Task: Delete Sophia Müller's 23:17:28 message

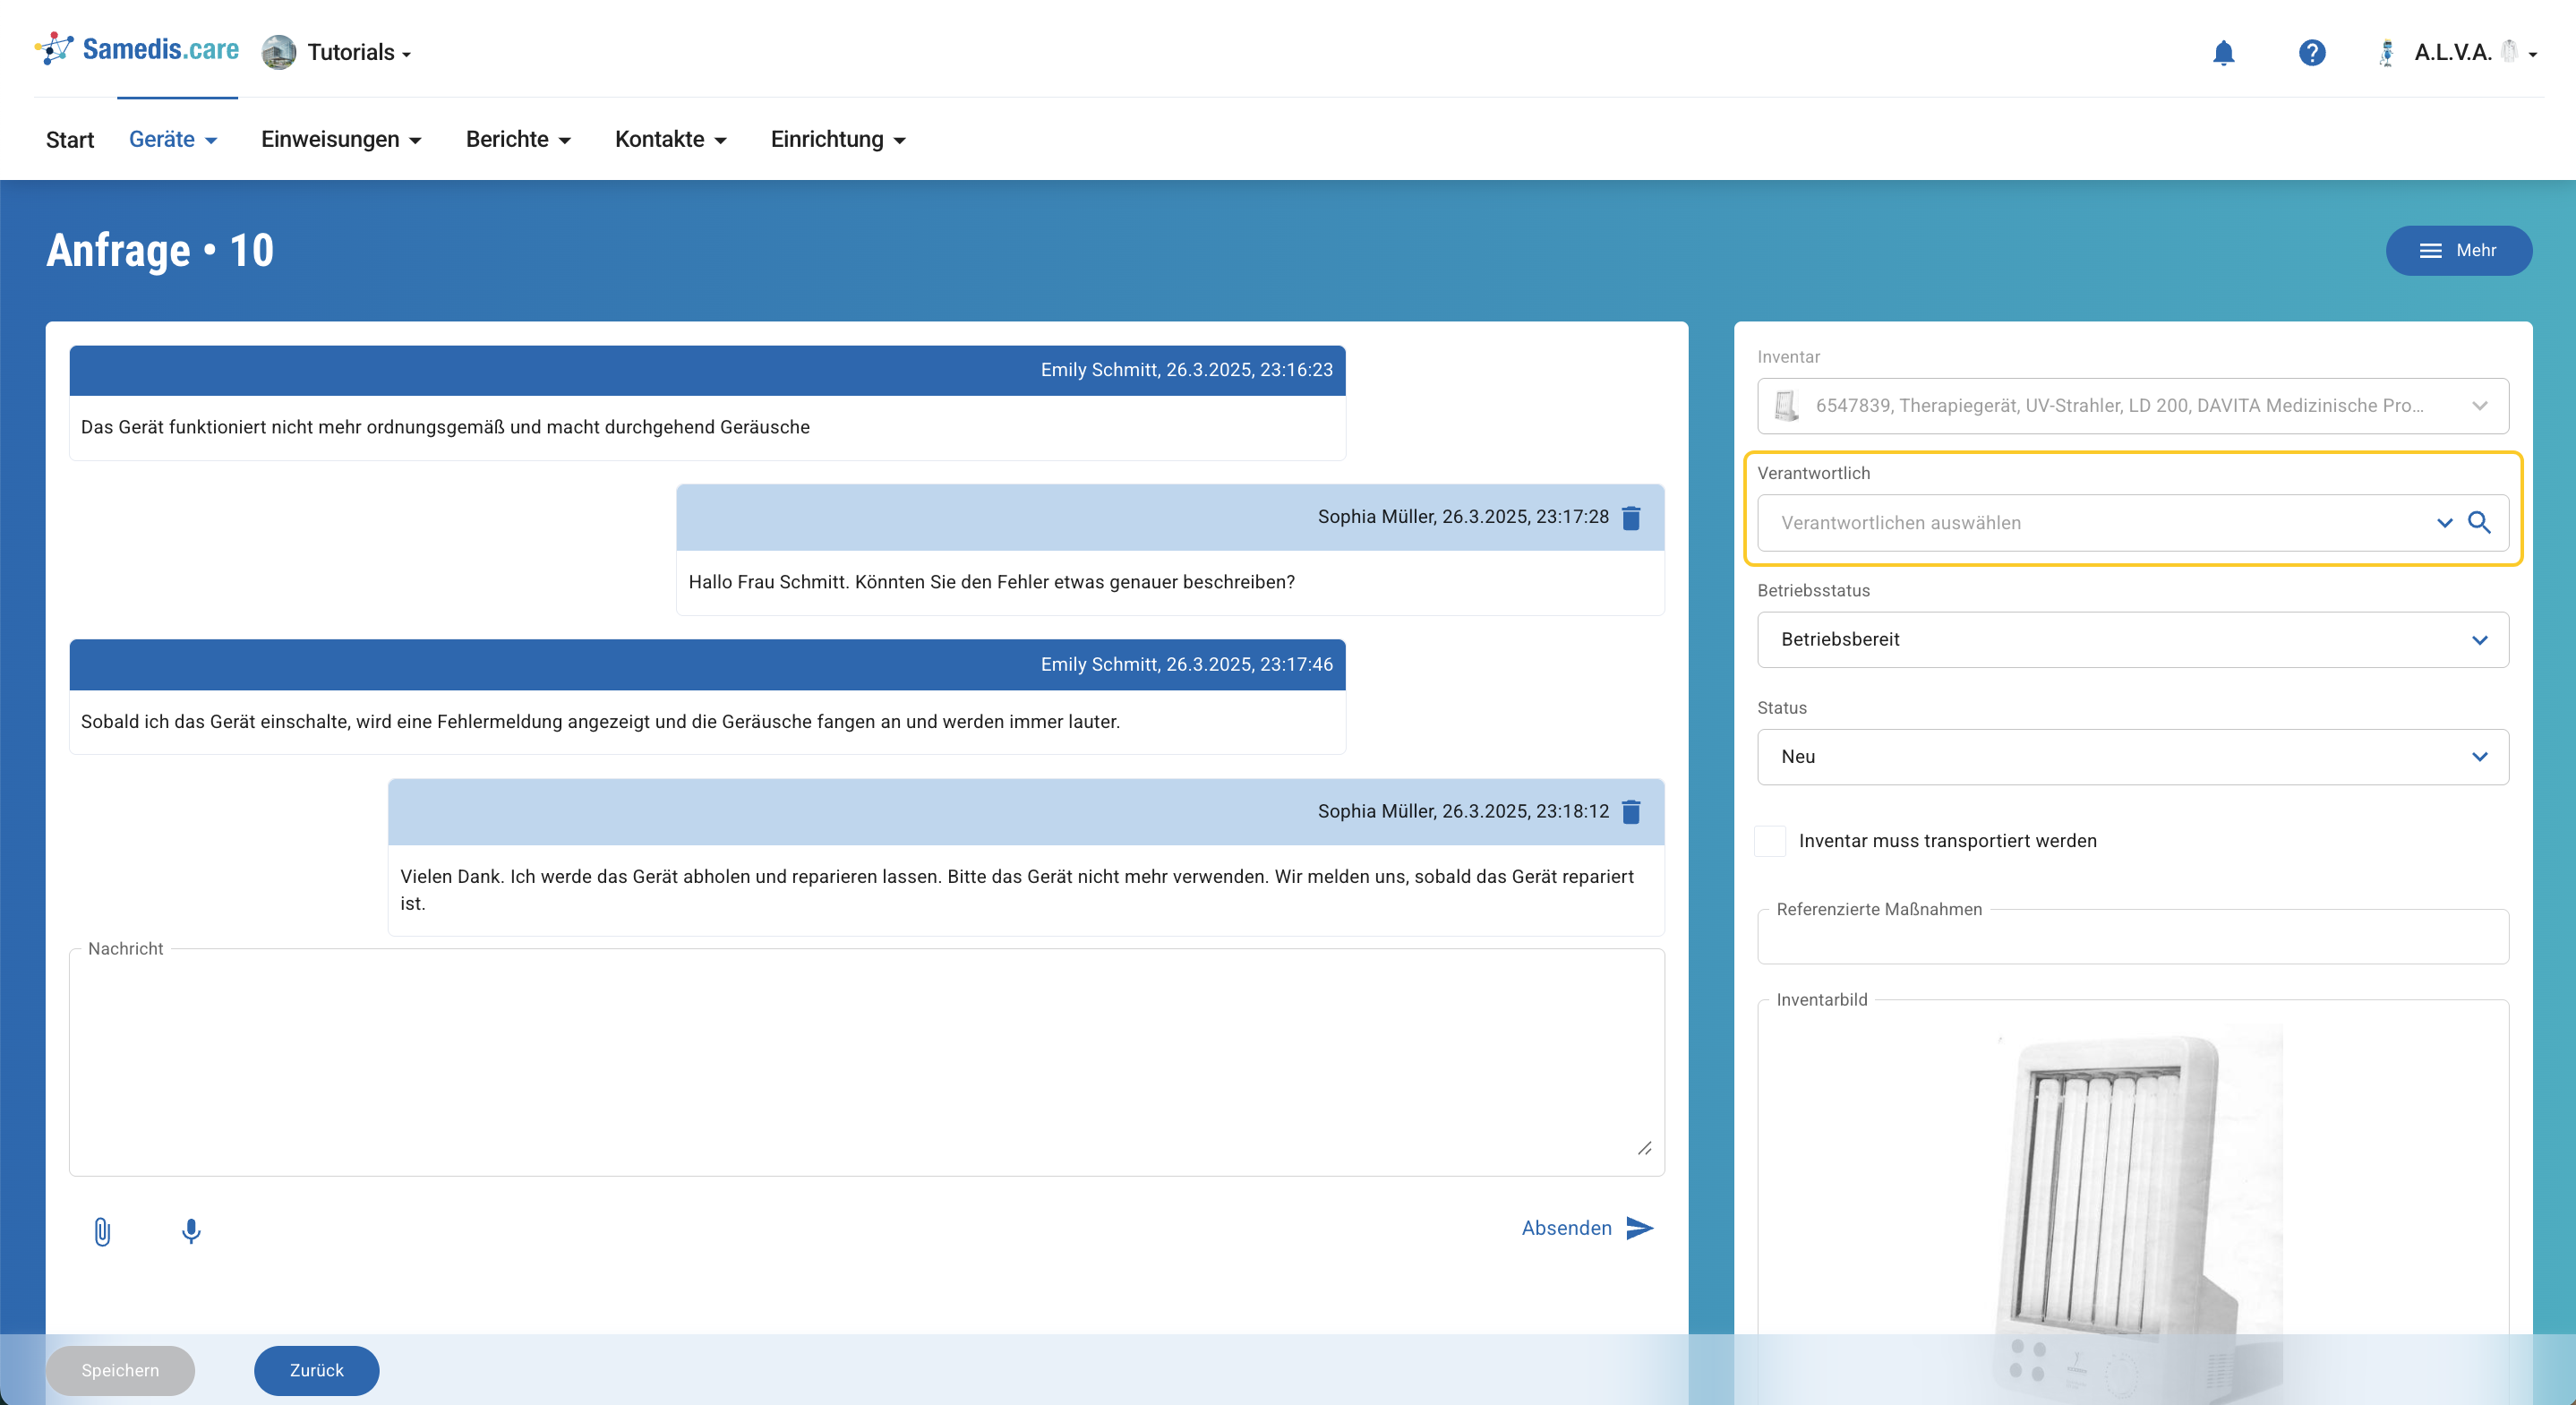Action: coord(1631,517)
